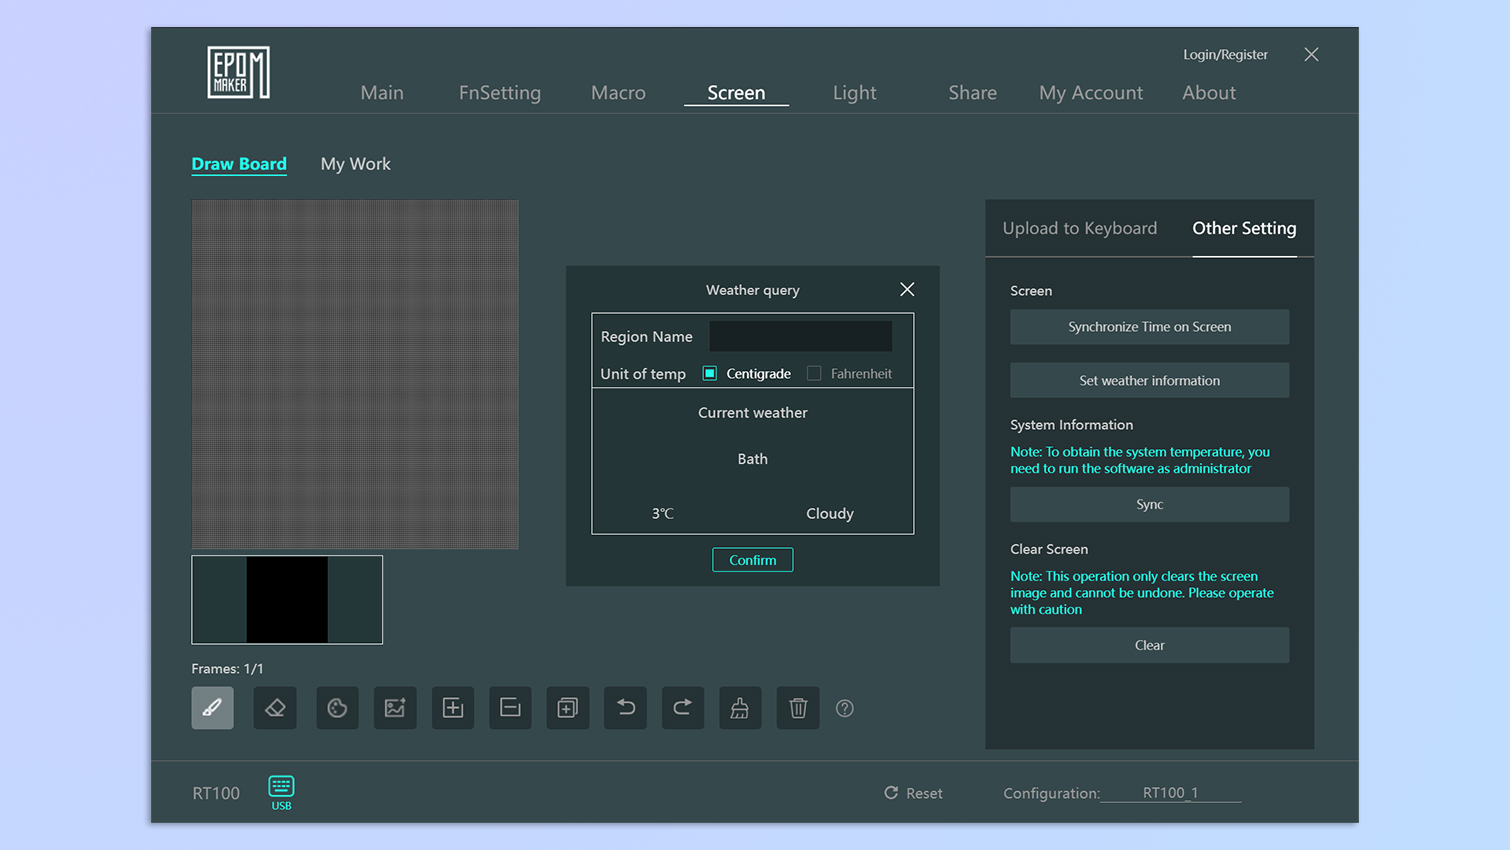Click the trash delete icon
This screenshot has width=1510, height=850.
click(798, 708)
